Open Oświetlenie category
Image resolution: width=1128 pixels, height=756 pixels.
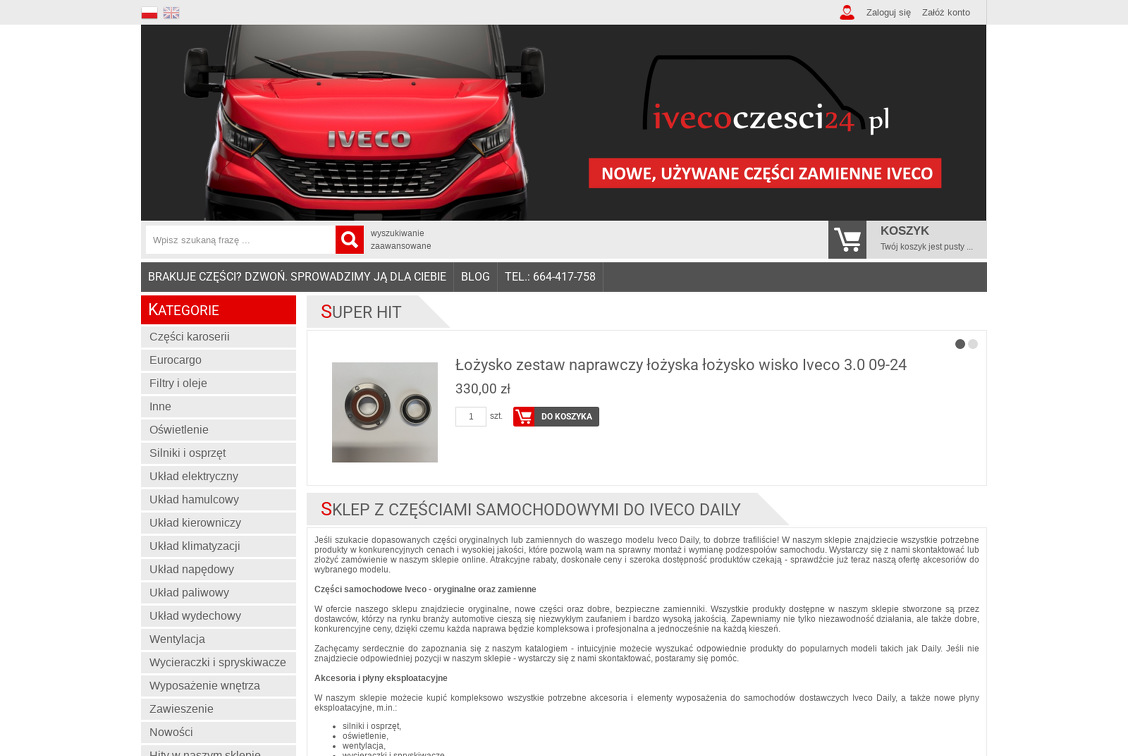(x=218, y=429)
